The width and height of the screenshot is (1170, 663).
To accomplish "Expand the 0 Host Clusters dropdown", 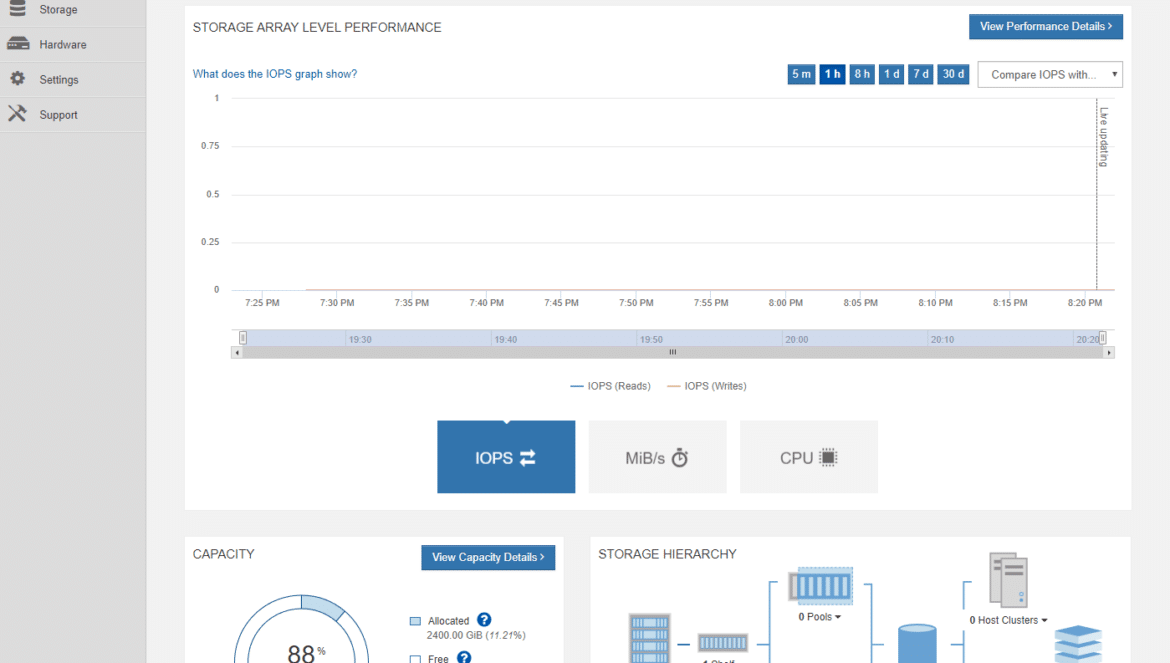I will pyautogui.click(x=1008, y=620).
